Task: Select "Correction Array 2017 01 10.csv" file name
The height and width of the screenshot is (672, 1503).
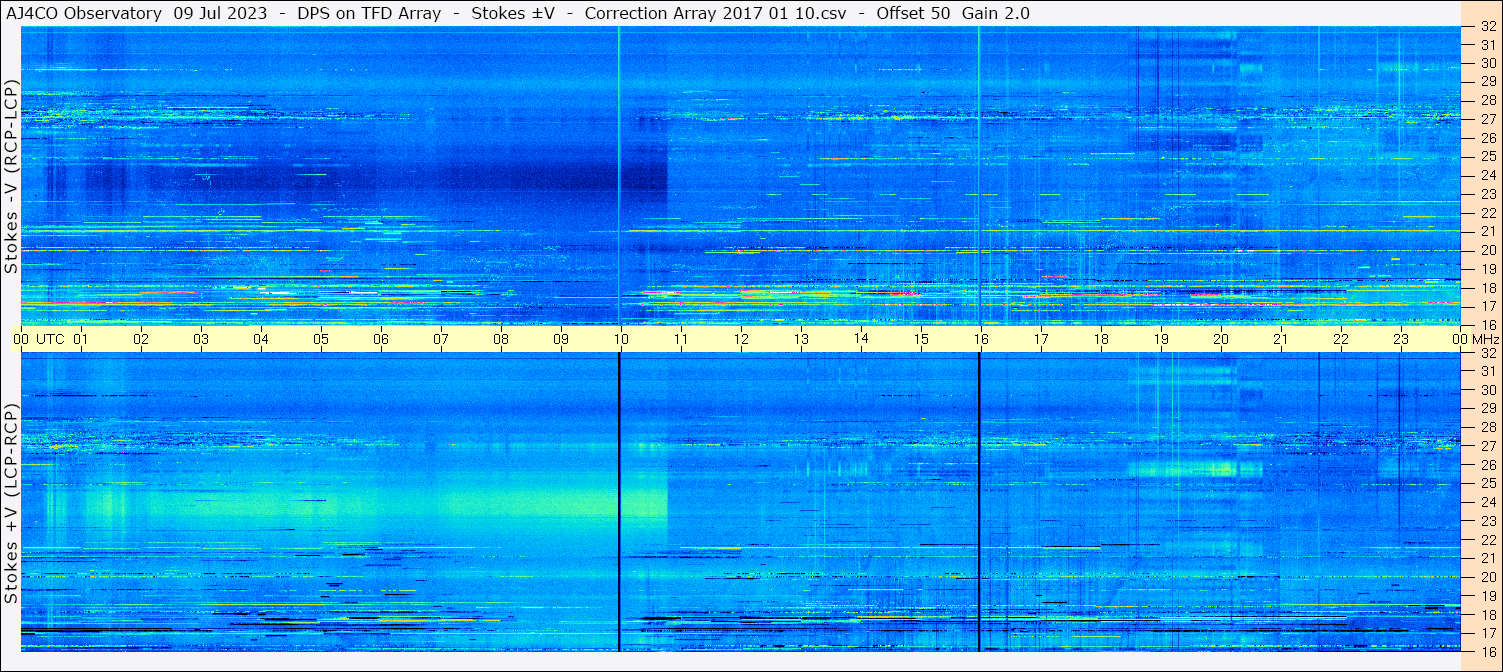Action: [x=715, y=13]
